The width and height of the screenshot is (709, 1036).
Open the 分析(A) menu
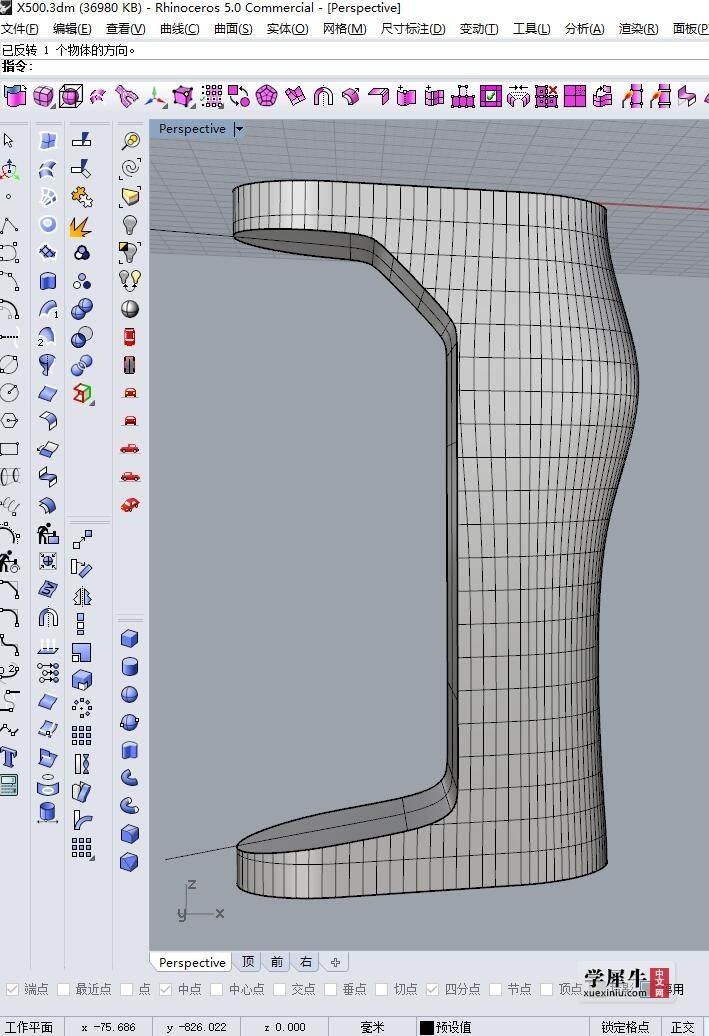(585, 28)
